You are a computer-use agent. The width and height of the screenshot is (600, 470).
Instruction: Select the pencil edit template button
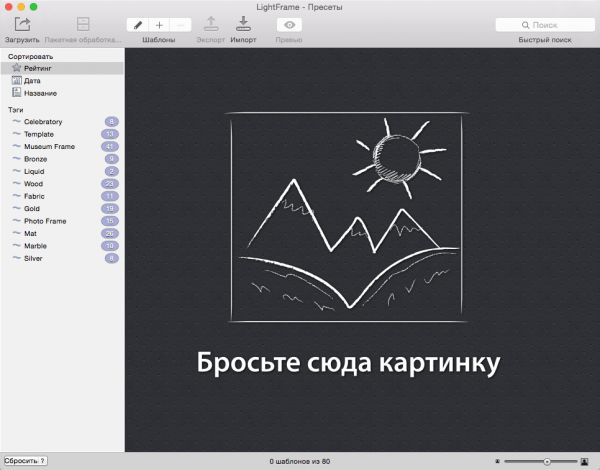pos(138,25)
